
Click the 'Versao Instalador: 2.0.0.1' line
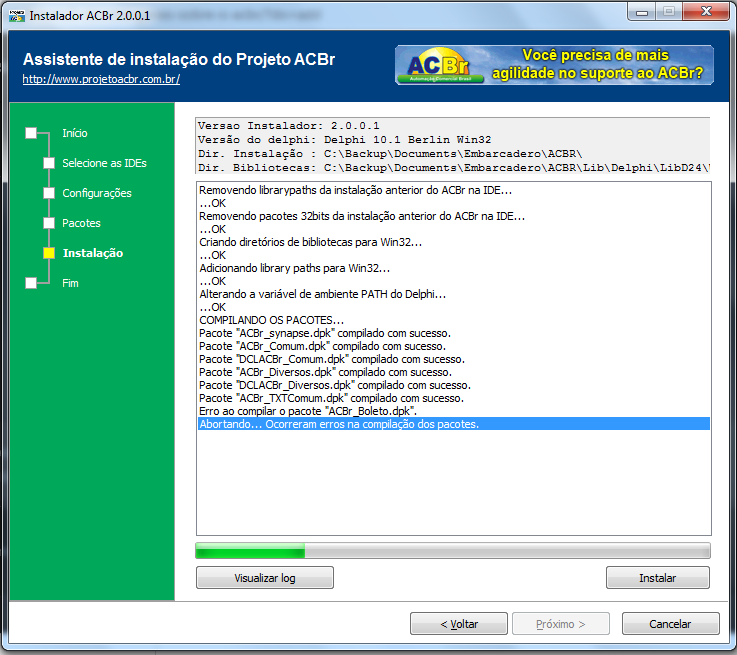288,126
